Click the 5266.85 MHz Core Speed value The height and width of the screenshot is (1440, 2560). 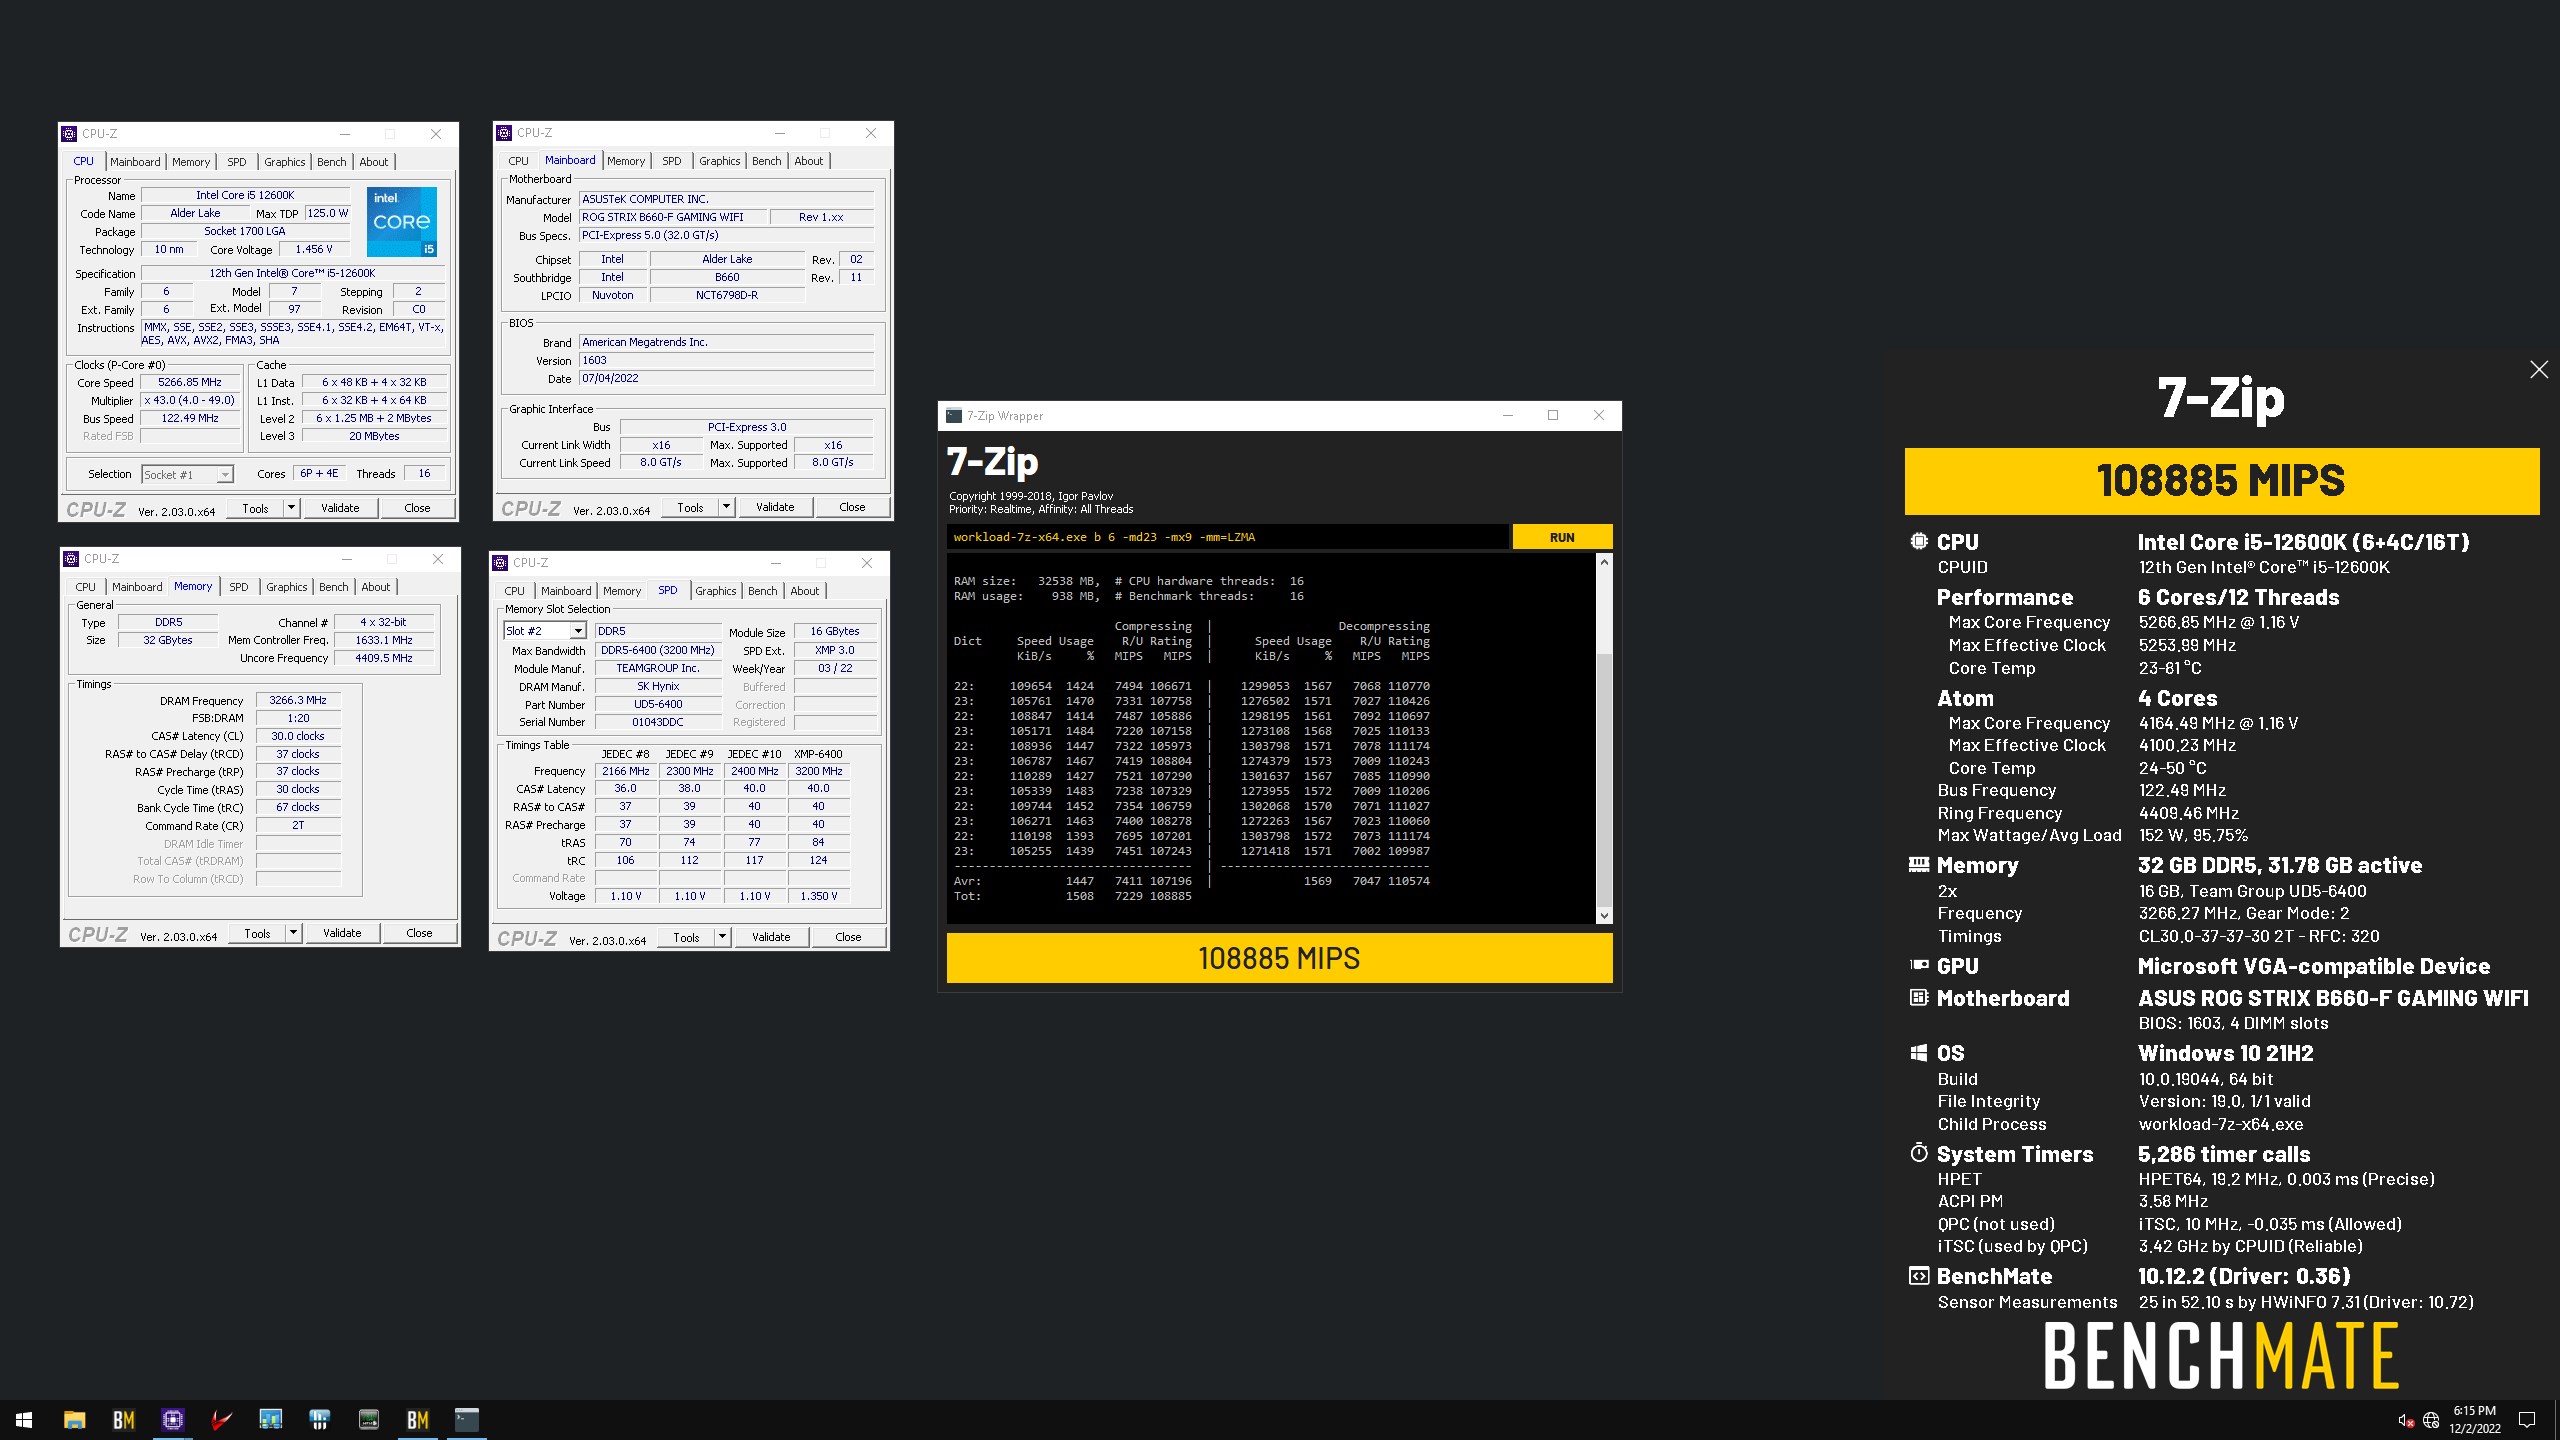(x=190, y=382)
